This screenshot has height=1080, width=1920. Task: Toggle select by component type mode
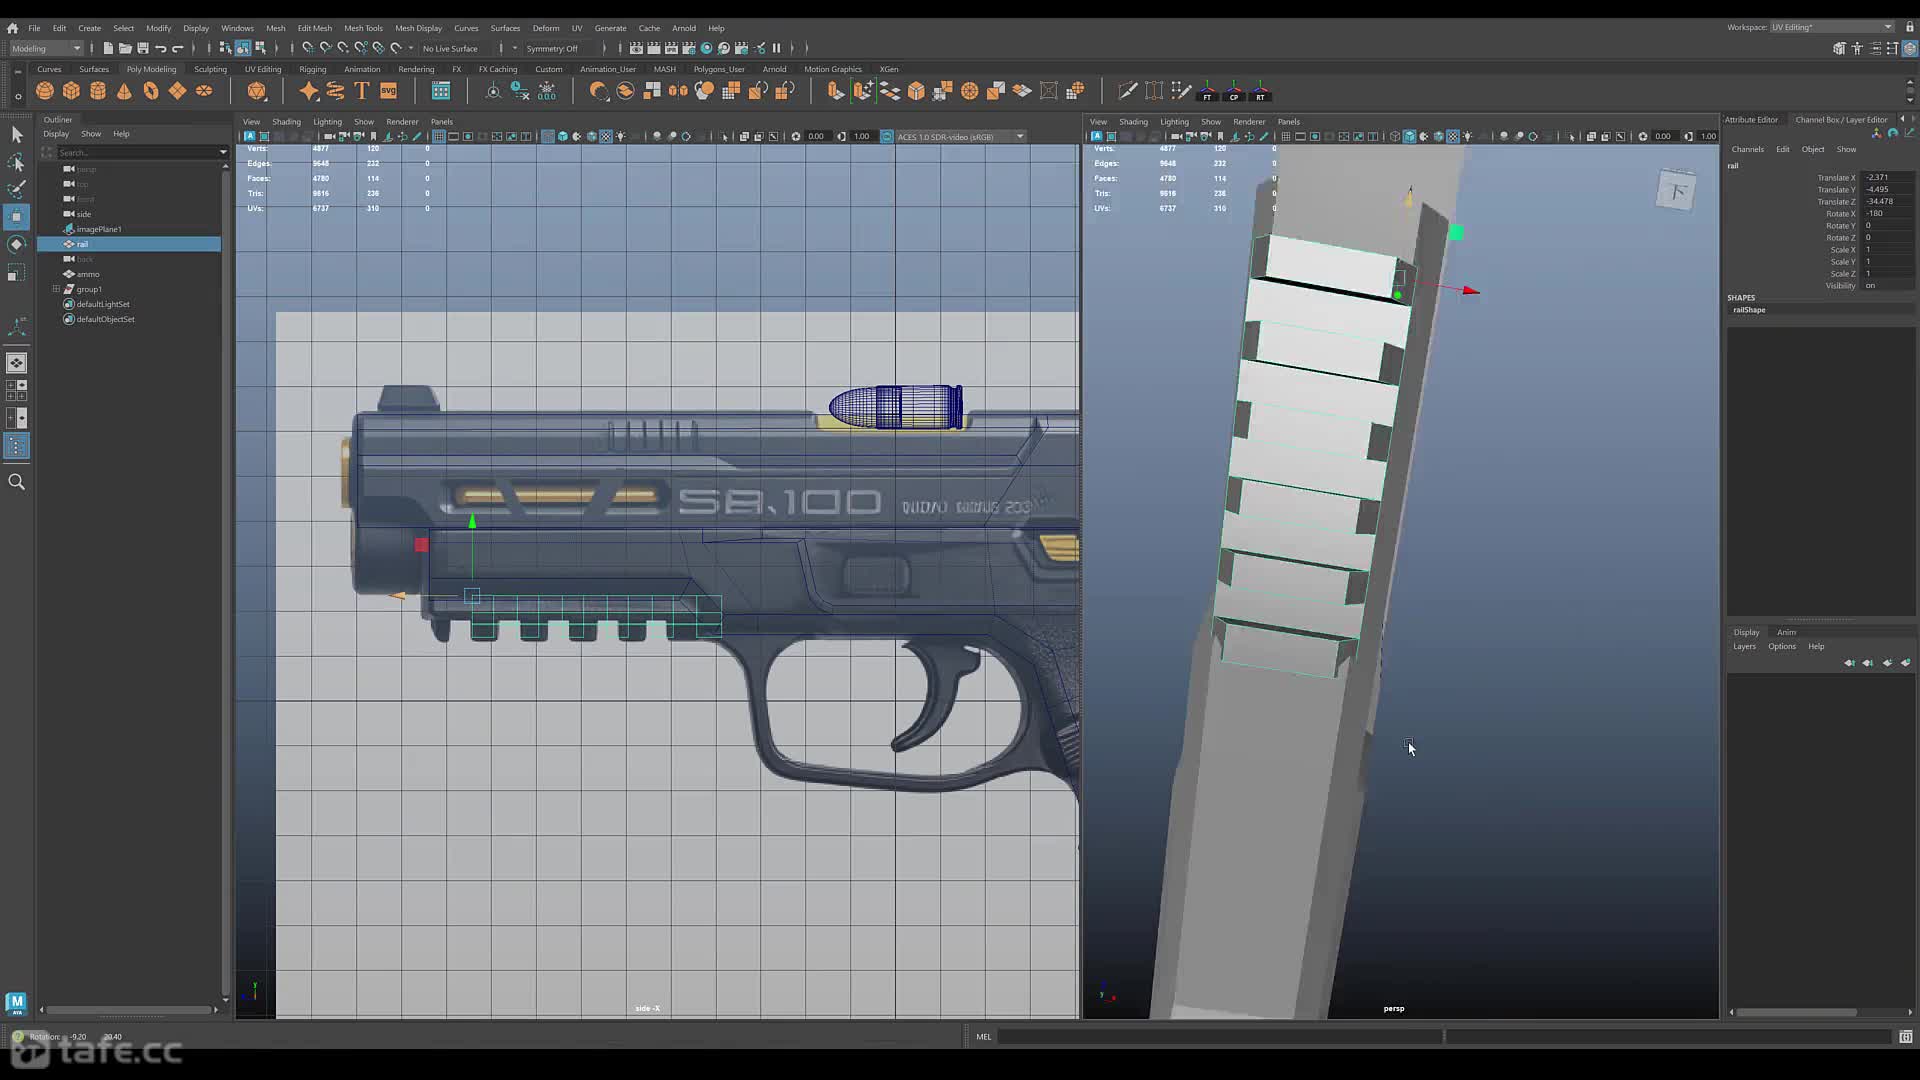[x=260, y=48]
